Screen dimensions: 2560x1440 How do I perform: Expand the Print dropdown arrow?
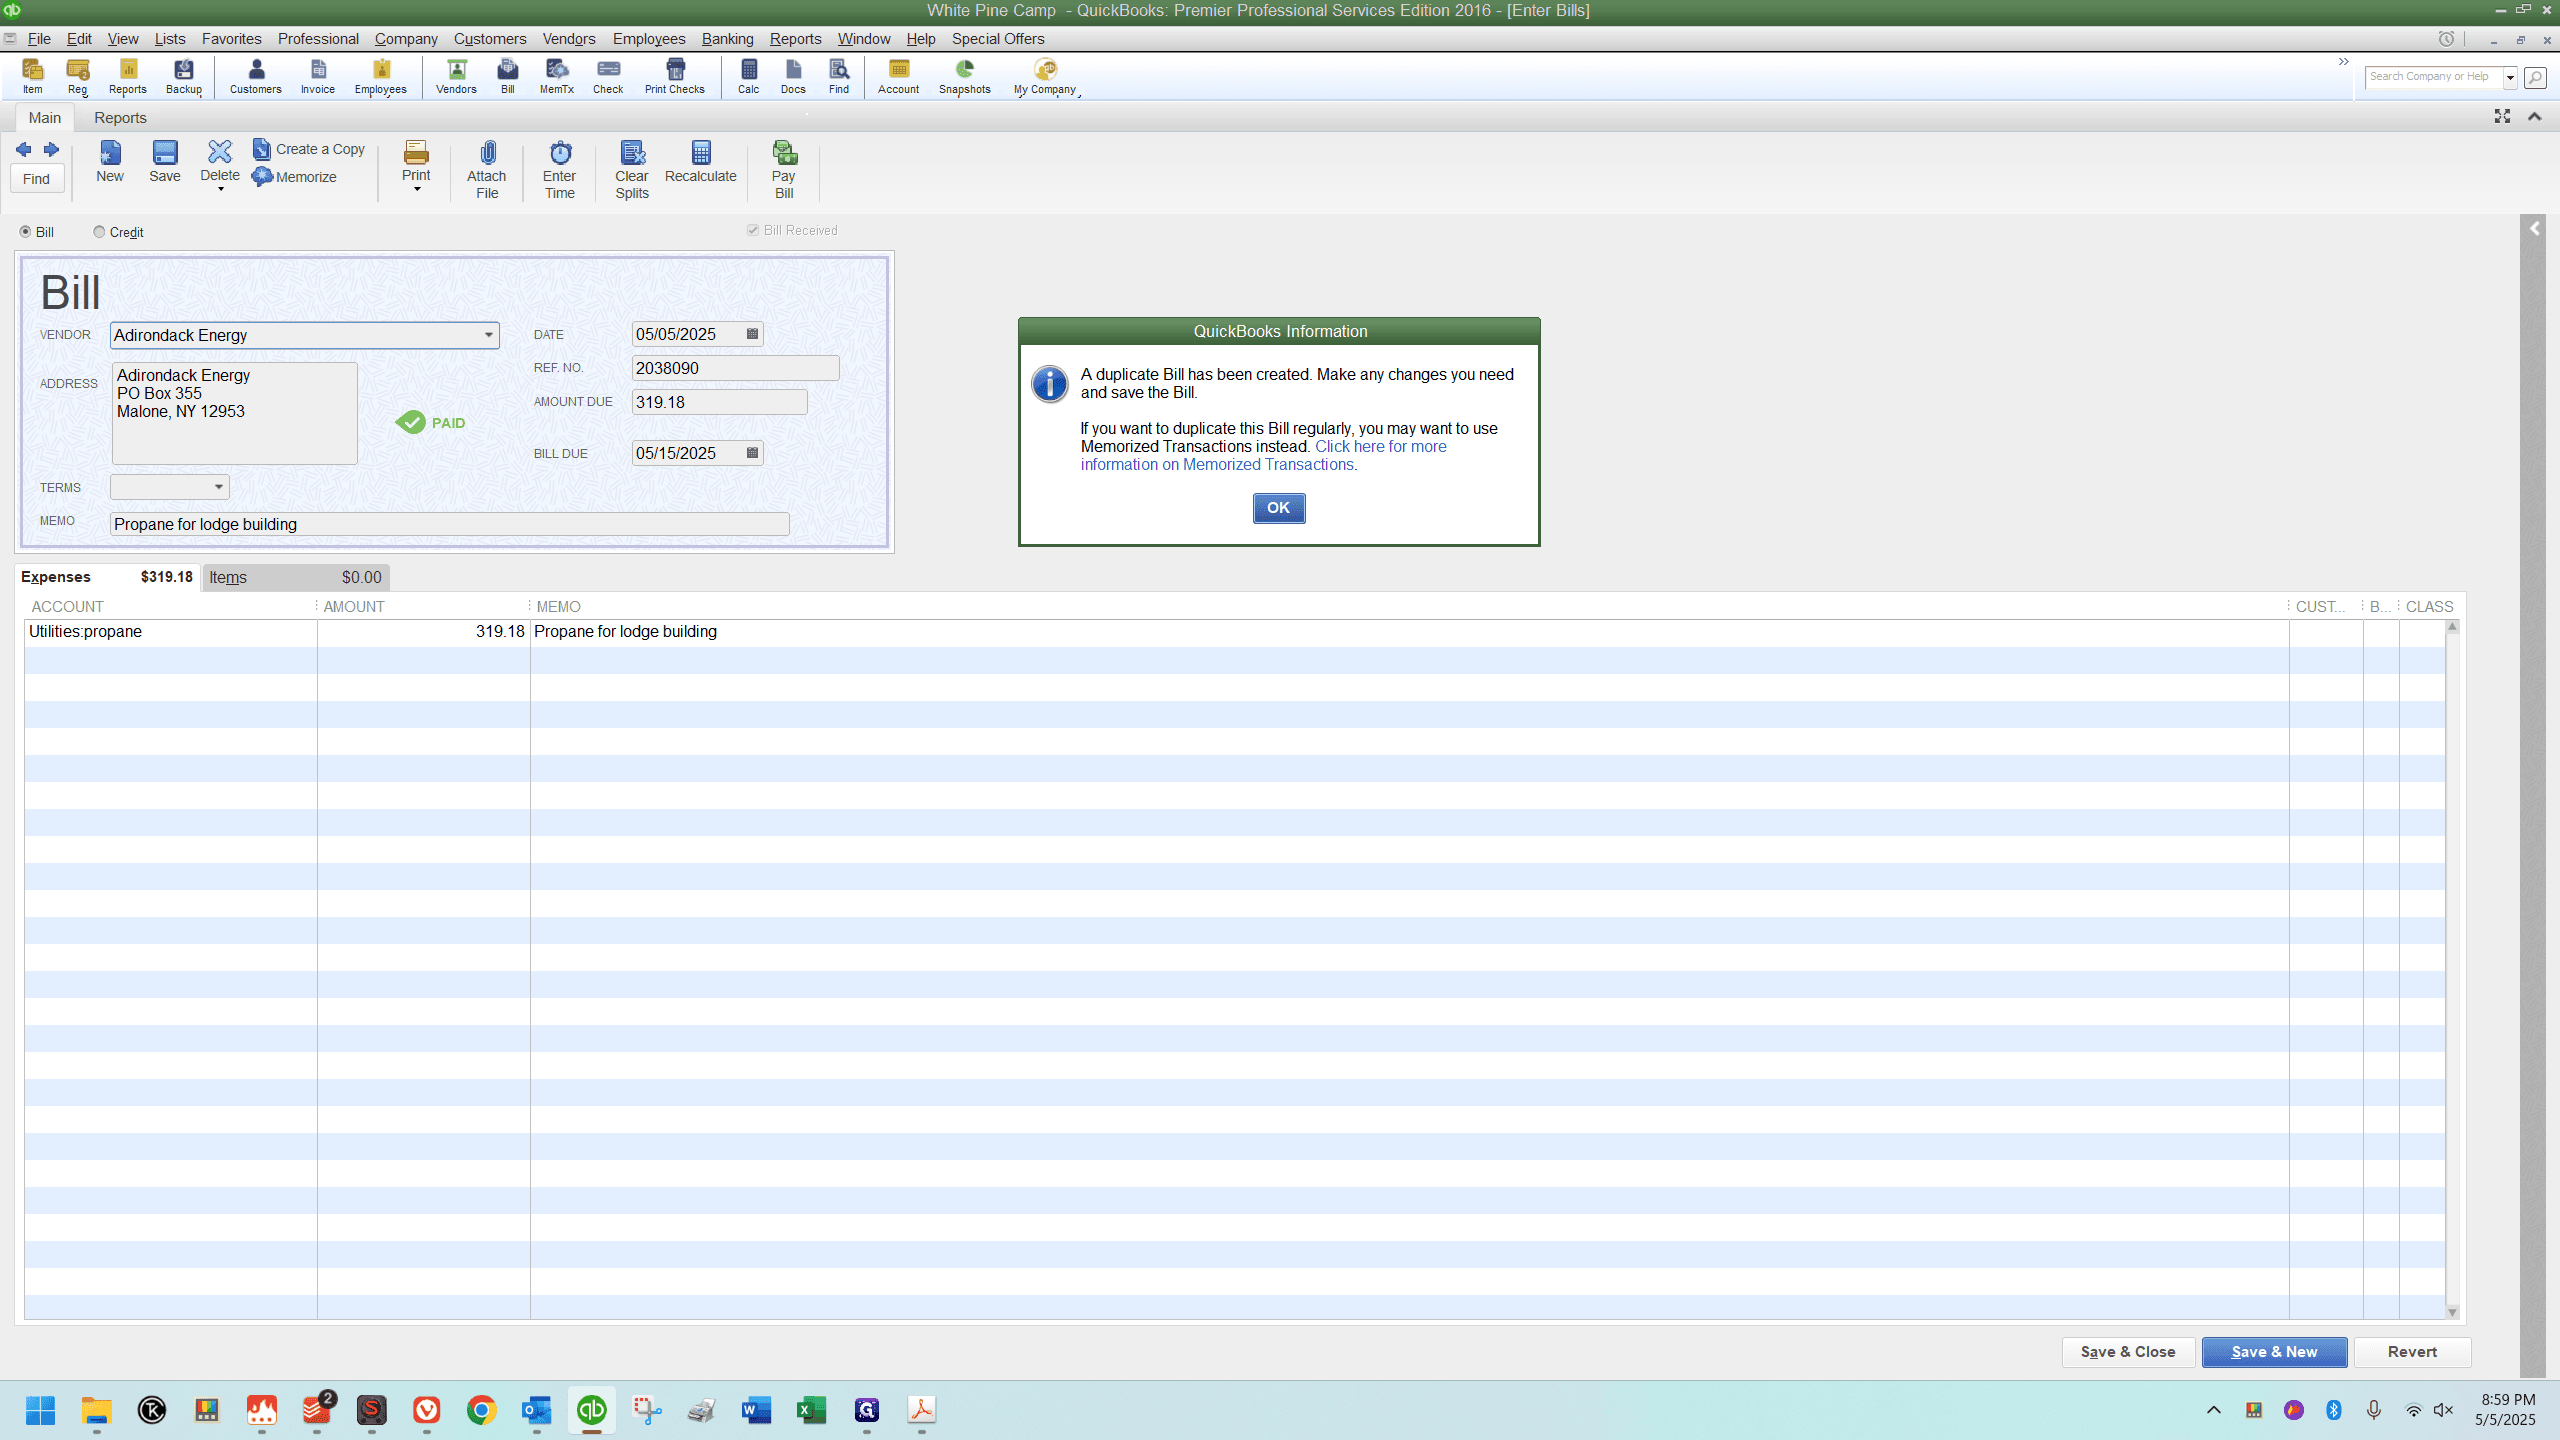(x=417, y=190)
